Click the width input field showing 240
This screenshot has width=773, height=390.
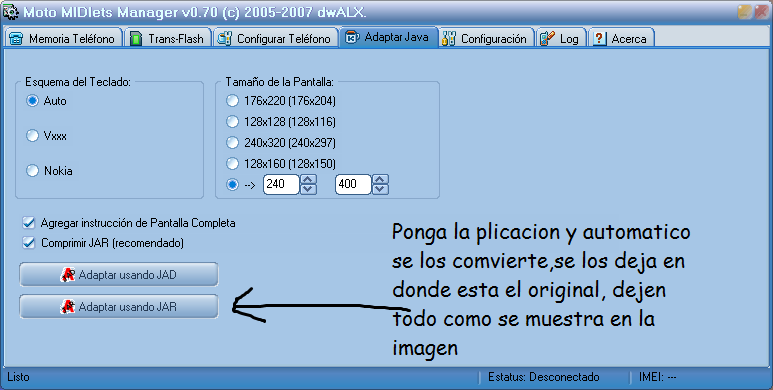(x=281, y=184)
